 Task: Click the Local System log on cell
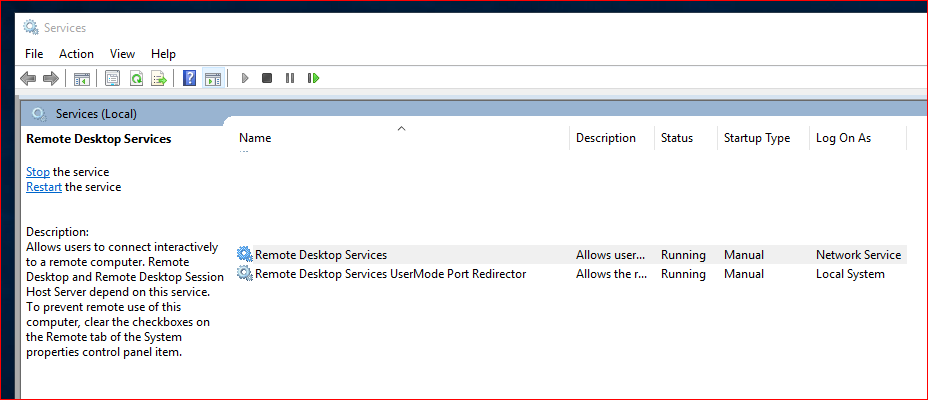(x=850, y=274)
